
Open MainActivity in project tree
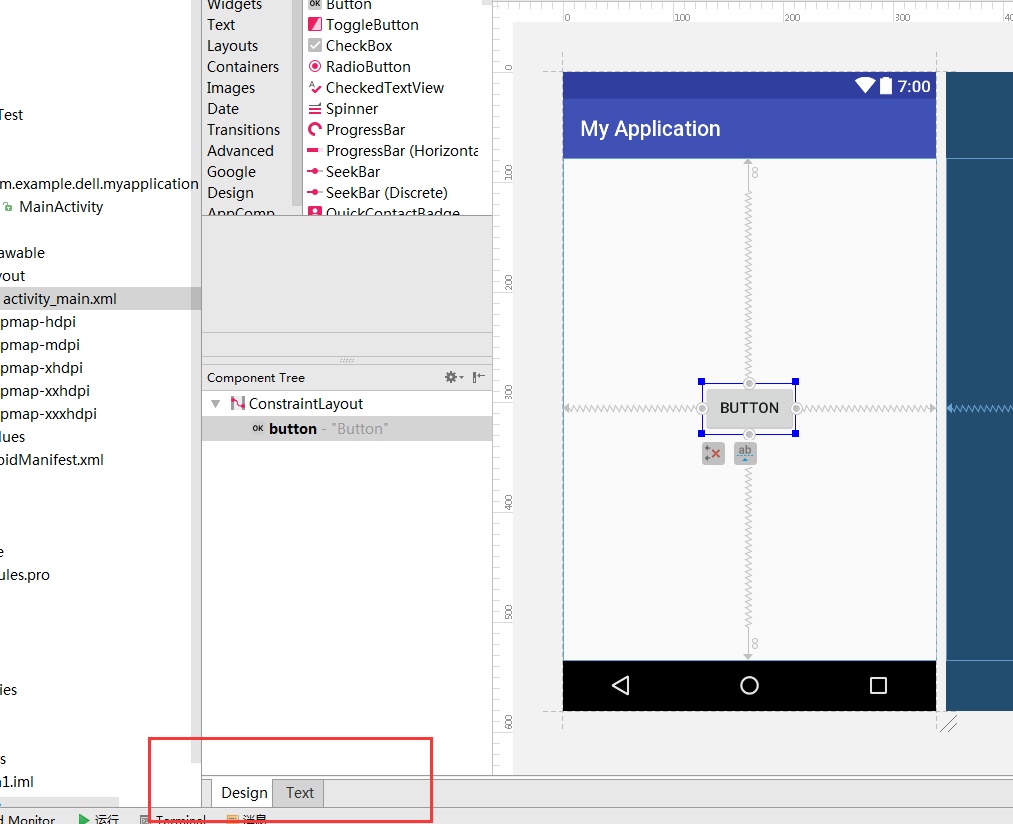tap(61, 207)
